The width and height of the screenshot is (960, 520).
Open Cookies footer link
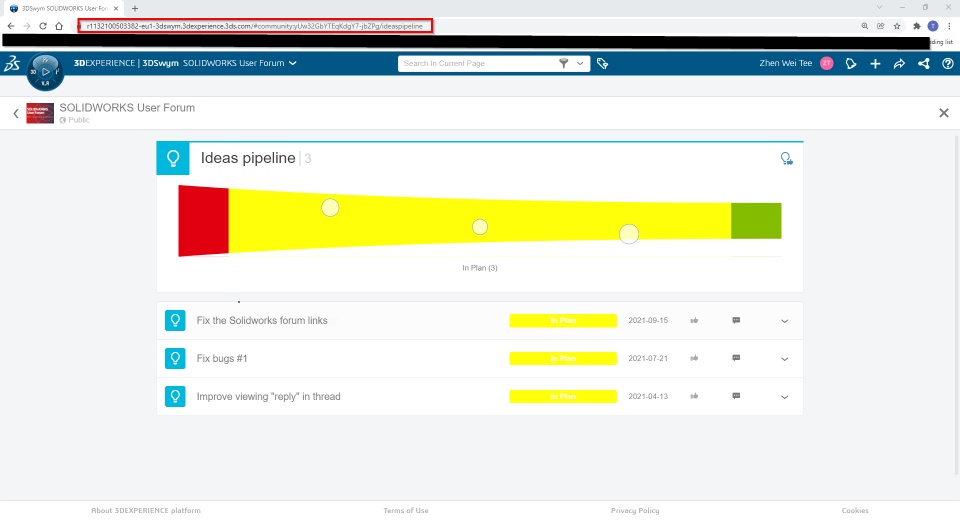point(855,510)
